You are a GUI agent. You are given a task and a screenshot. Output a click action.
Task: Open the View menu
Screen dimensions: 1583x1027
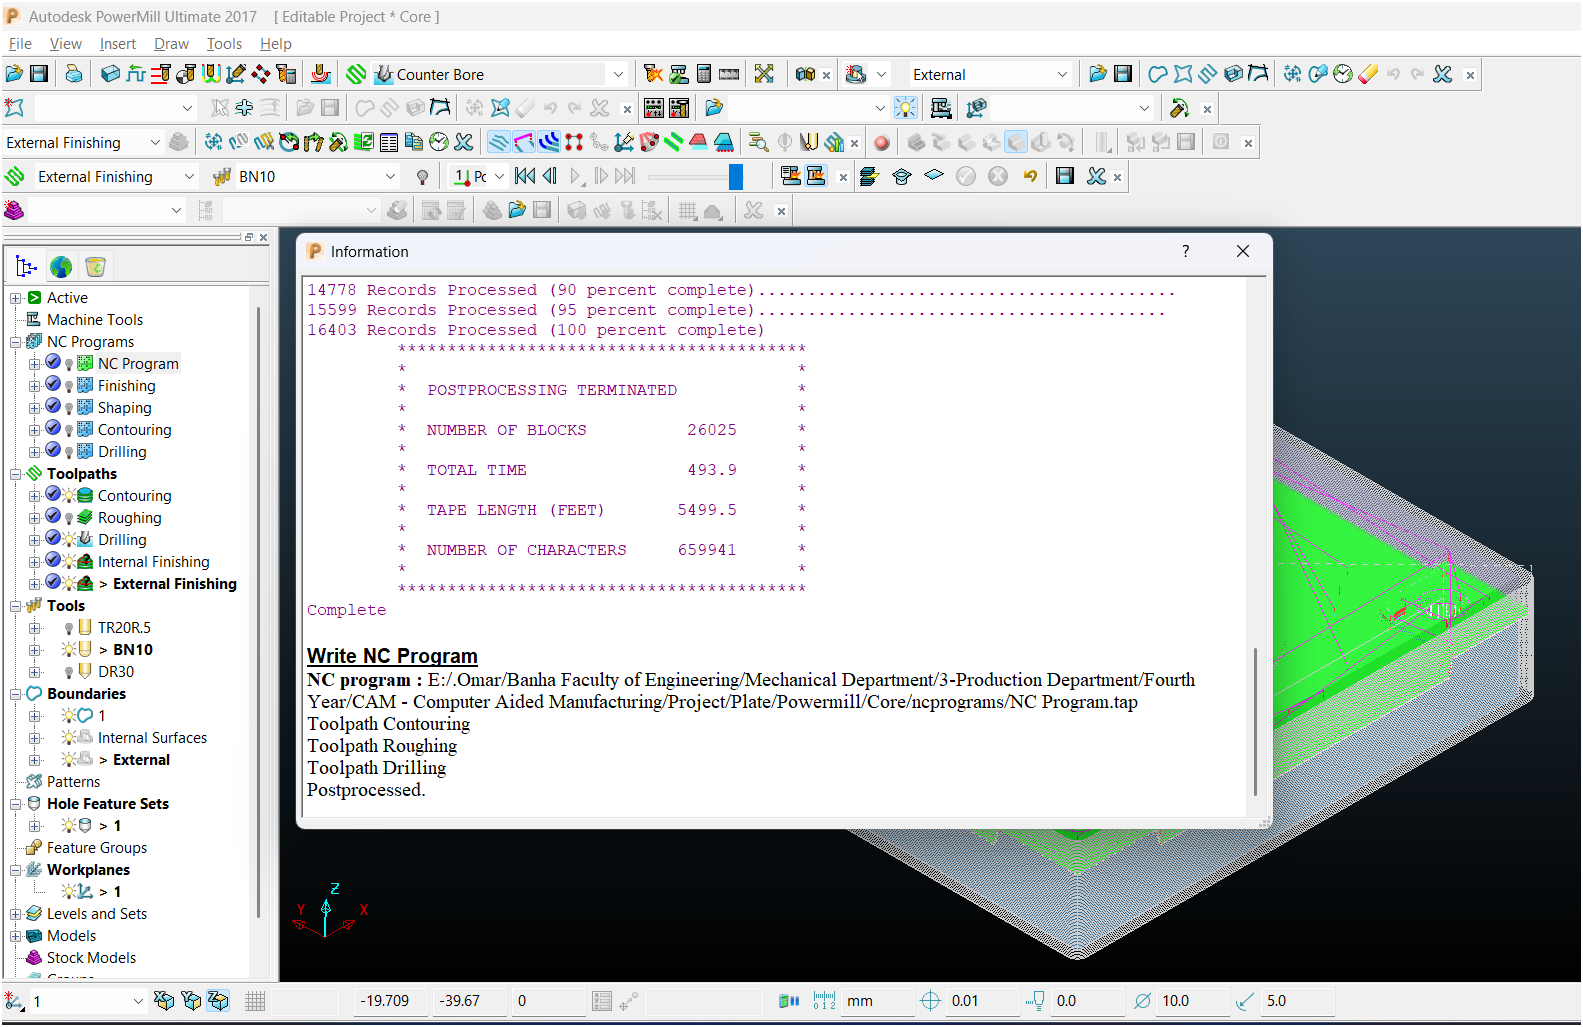point(66,44)
